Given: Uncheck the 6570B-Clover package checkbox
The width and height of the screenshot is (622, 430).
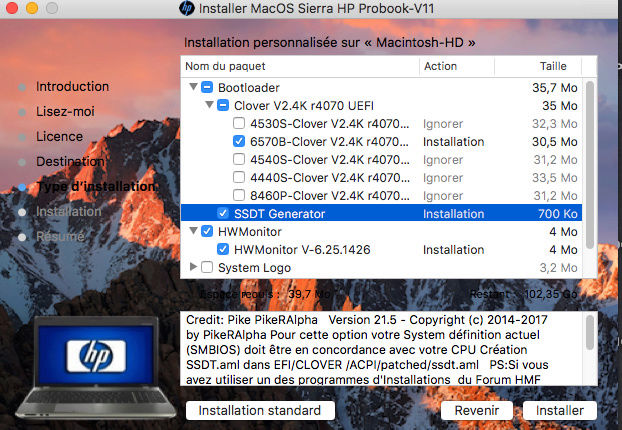Looking at the screenshot, I should (x=239, y=141).
